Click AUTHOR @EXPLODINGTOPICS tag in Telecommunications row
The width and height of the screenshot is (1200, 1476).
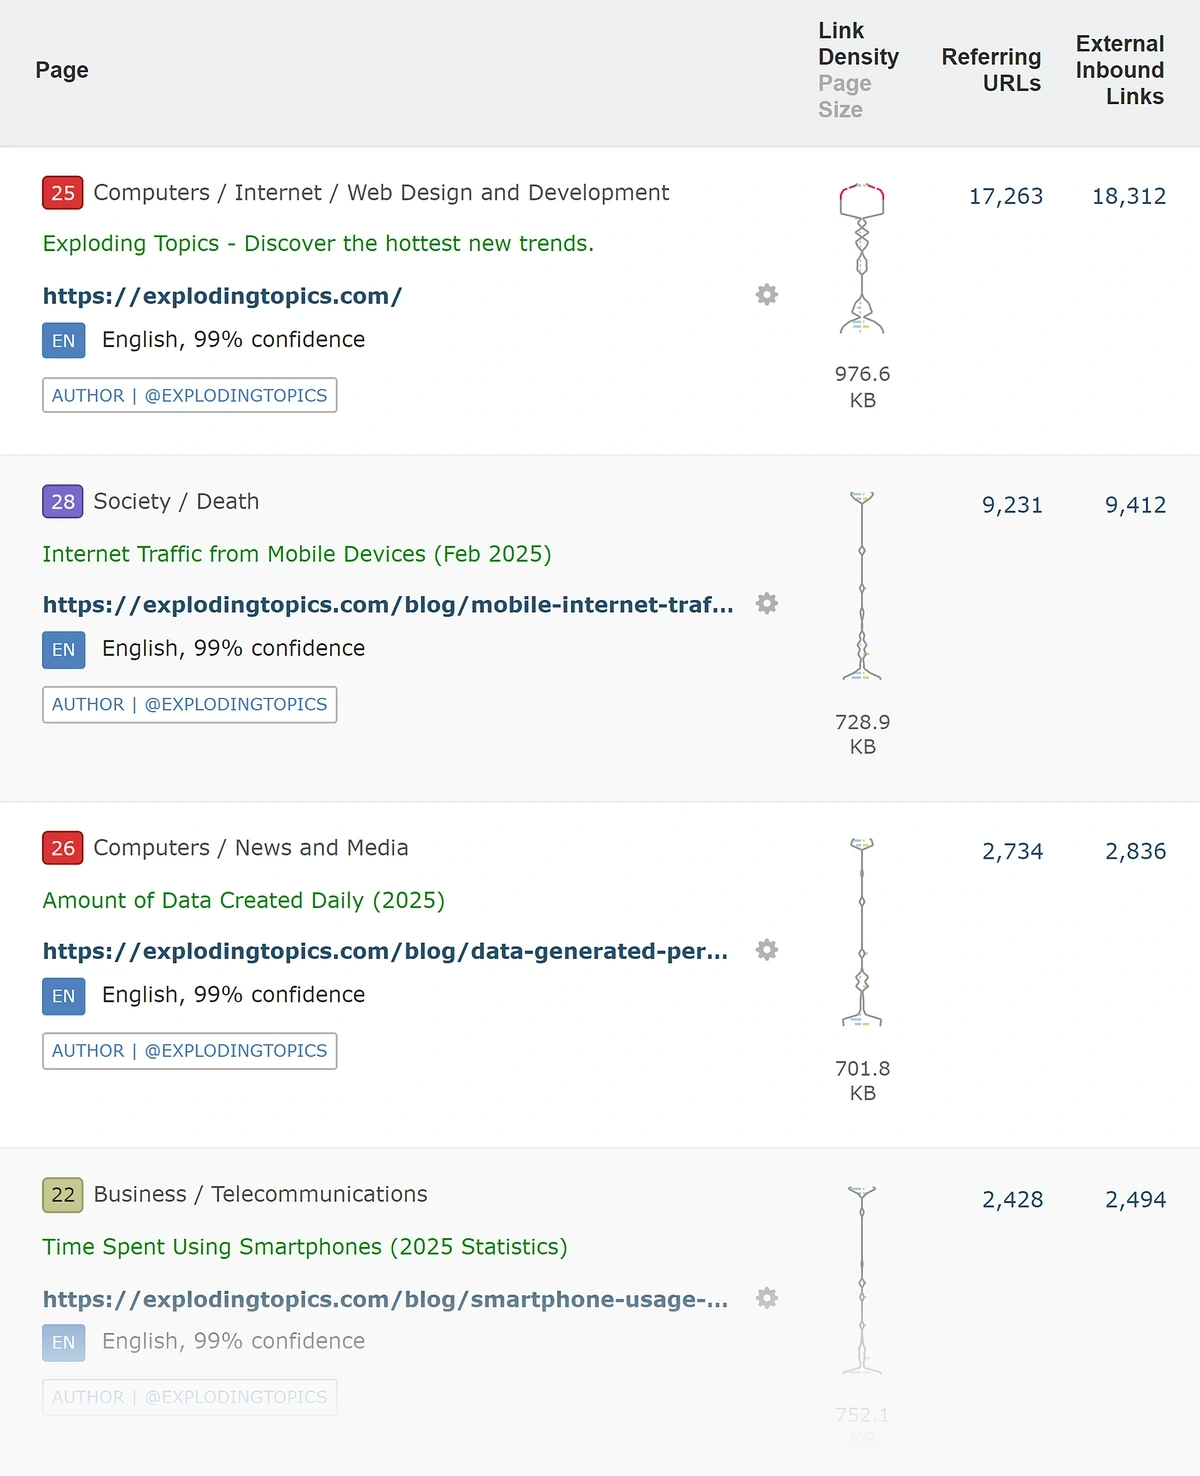pyautogui.click(x=190, y=1397)
